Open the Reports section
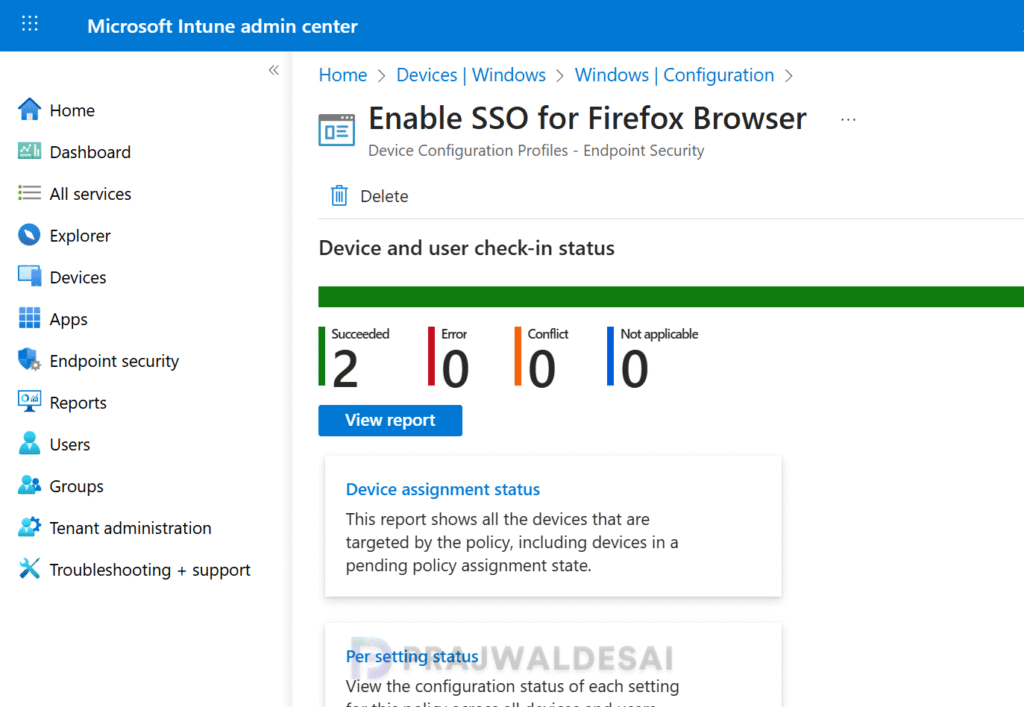Image resolution: width=1024 pixels, height=707 pixels. [78, 403]
